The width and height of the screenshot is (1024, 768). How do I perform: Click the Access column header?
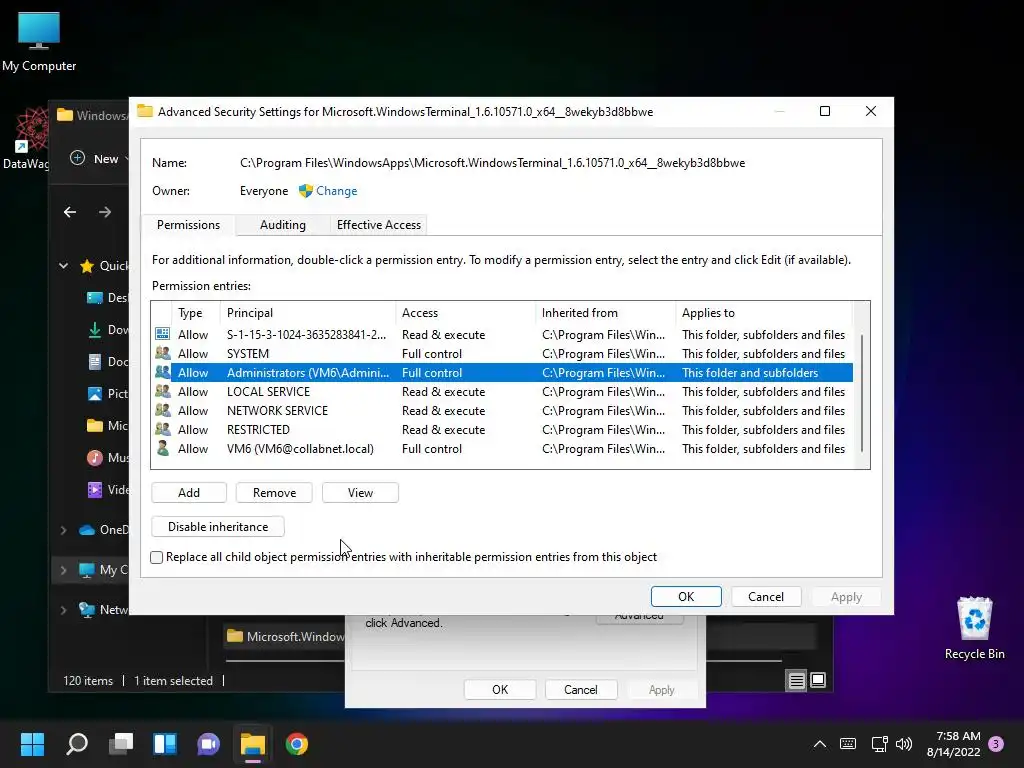[x=466, y=313]
